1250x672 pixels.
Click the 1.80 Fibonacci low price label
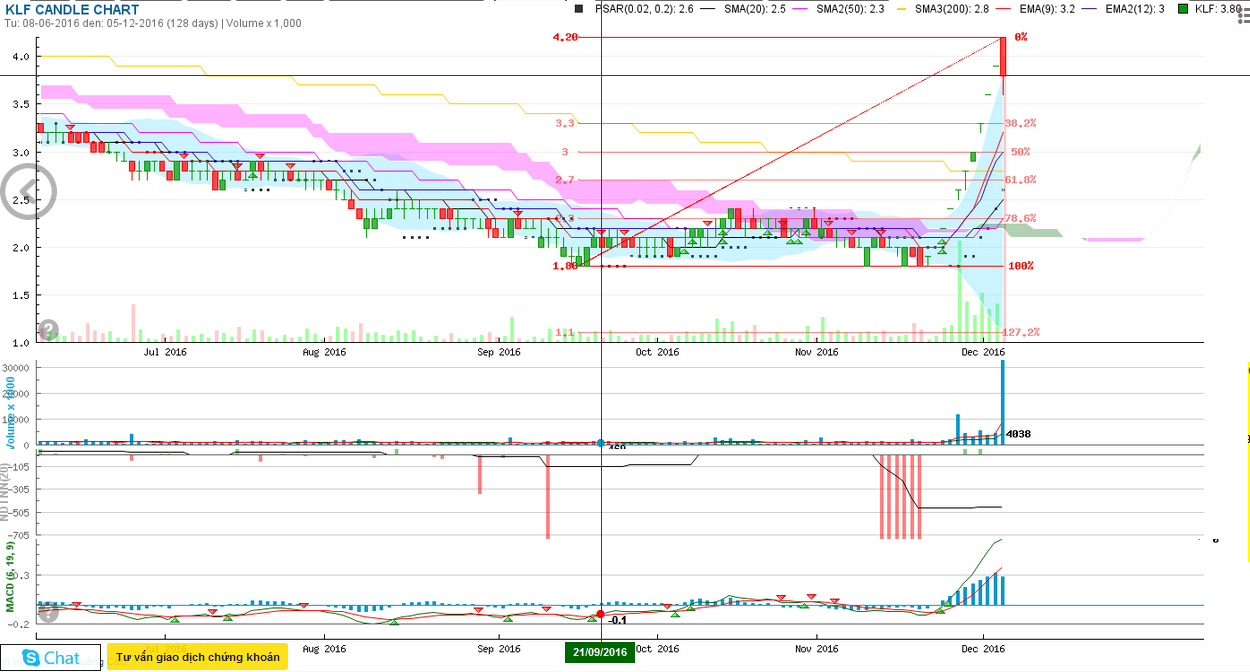(x=565, y=266)
